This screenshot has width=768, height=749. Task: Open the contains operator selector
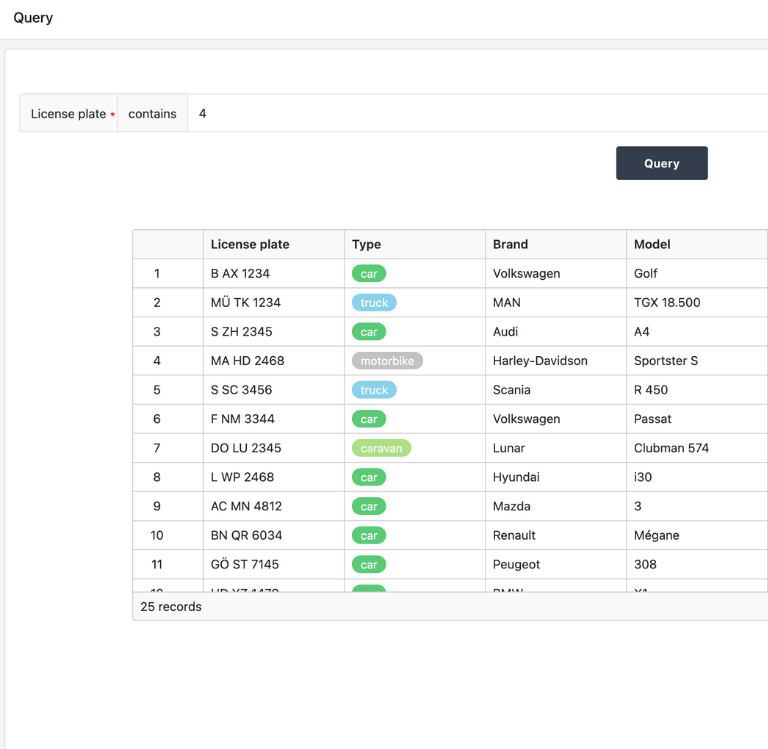(152, 114)
